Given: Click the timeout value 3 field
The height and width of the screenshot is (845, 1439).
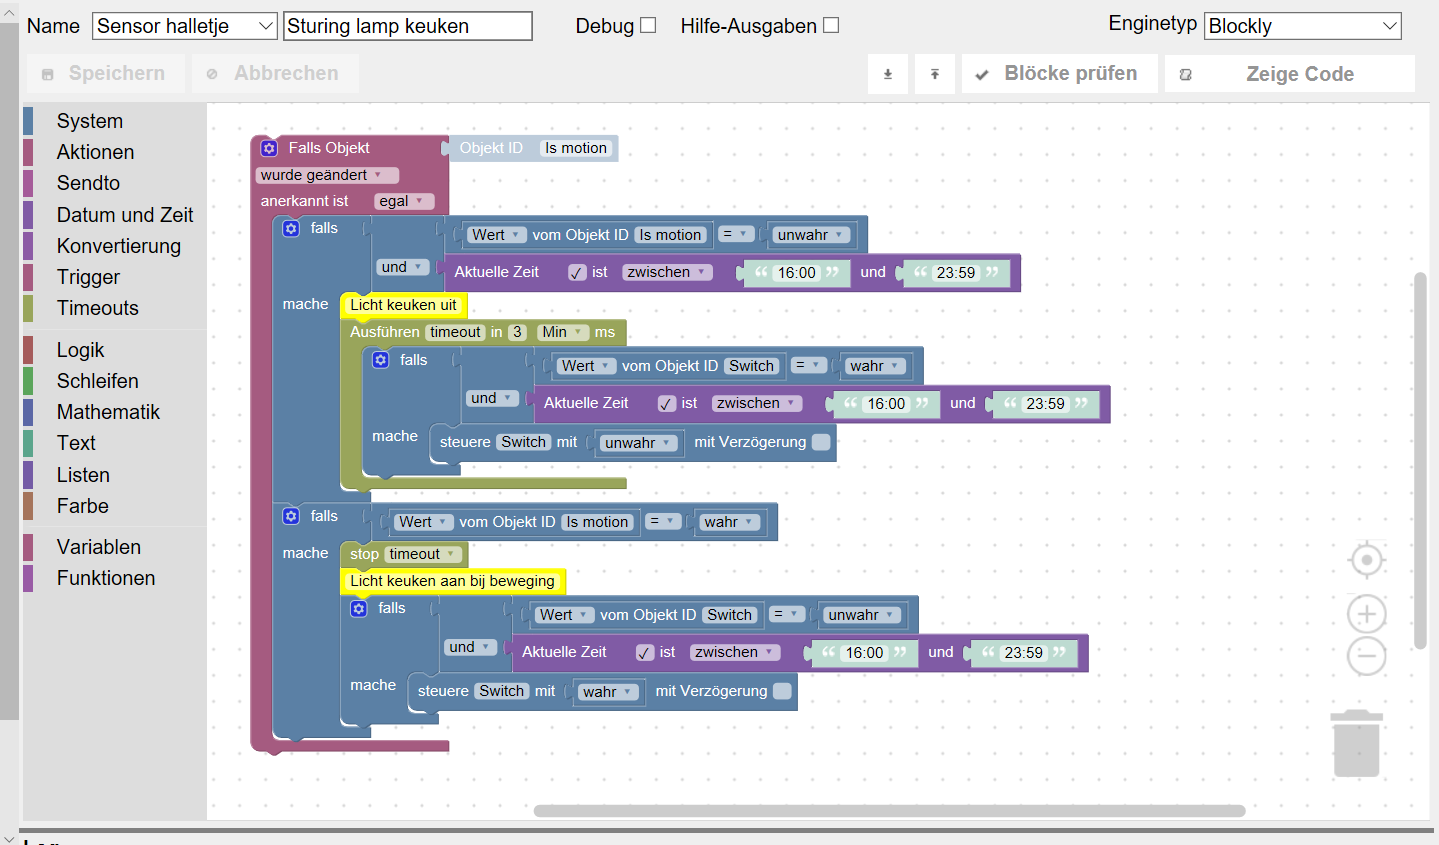Looking at the screenshot, I should [517, 332].
